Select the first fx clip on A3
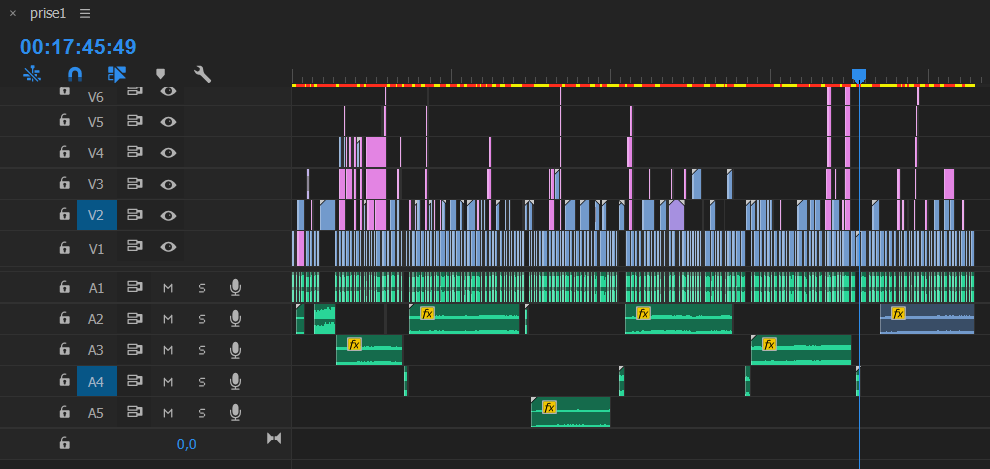Image resolution: width=990 pixels, height=469 pixels. click(x=369, y=350)
